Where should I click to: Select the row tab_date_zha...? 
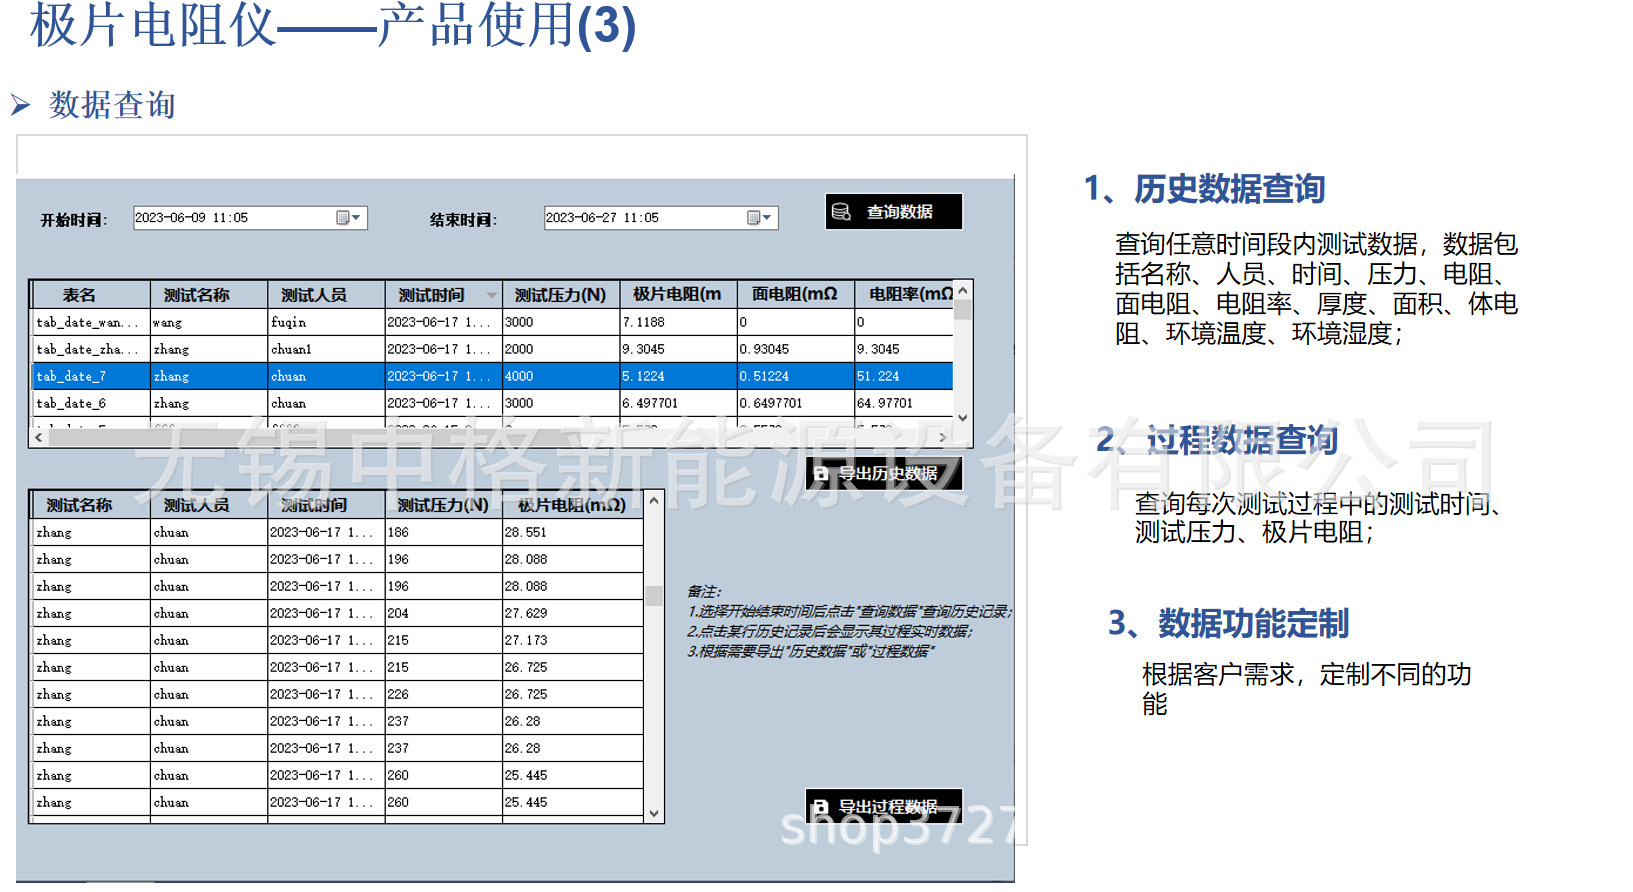click(x=492, y=349)
